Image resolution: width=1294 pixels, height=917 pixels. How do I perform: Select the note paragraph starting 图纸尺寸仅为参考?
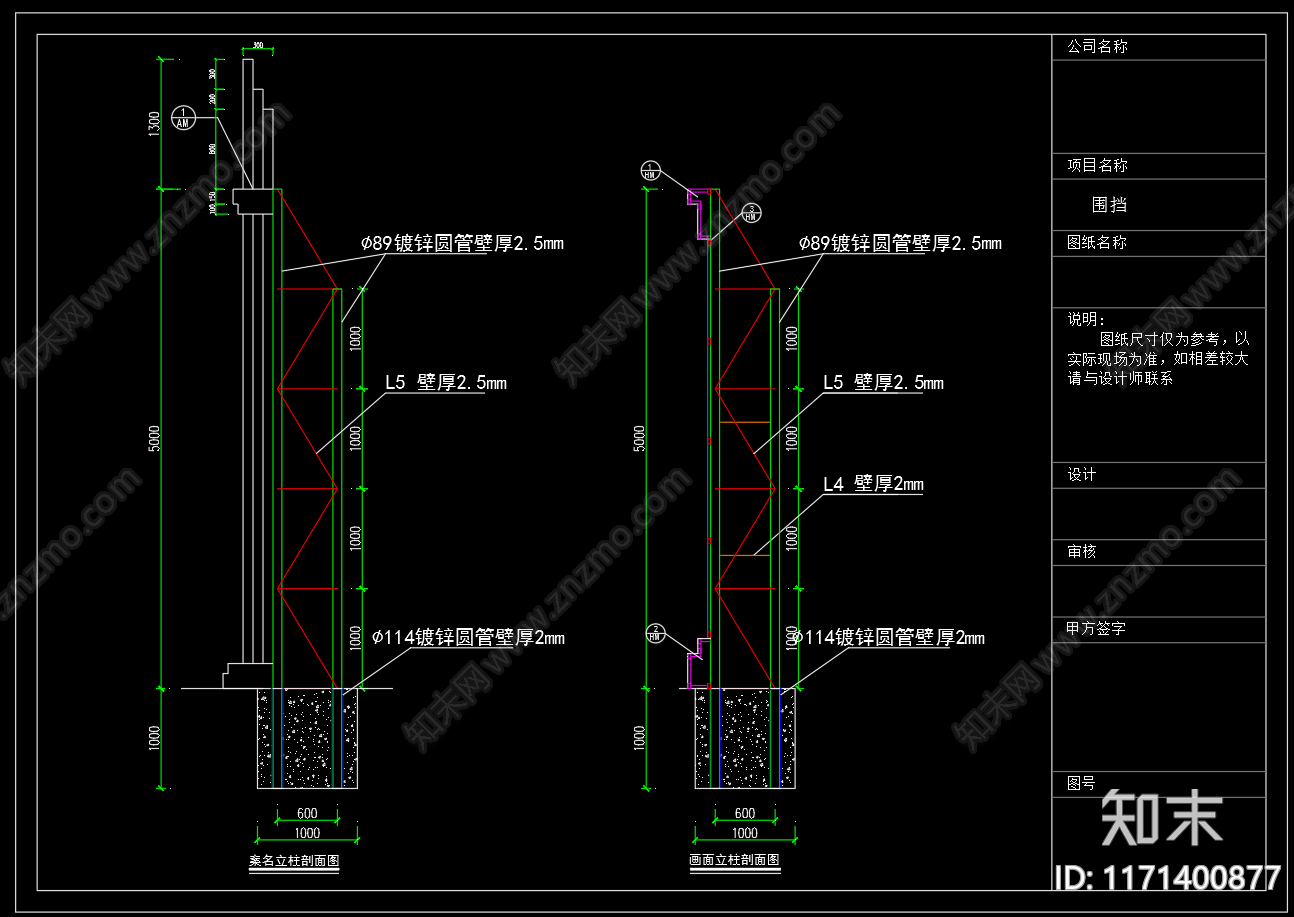[1158, 359]
